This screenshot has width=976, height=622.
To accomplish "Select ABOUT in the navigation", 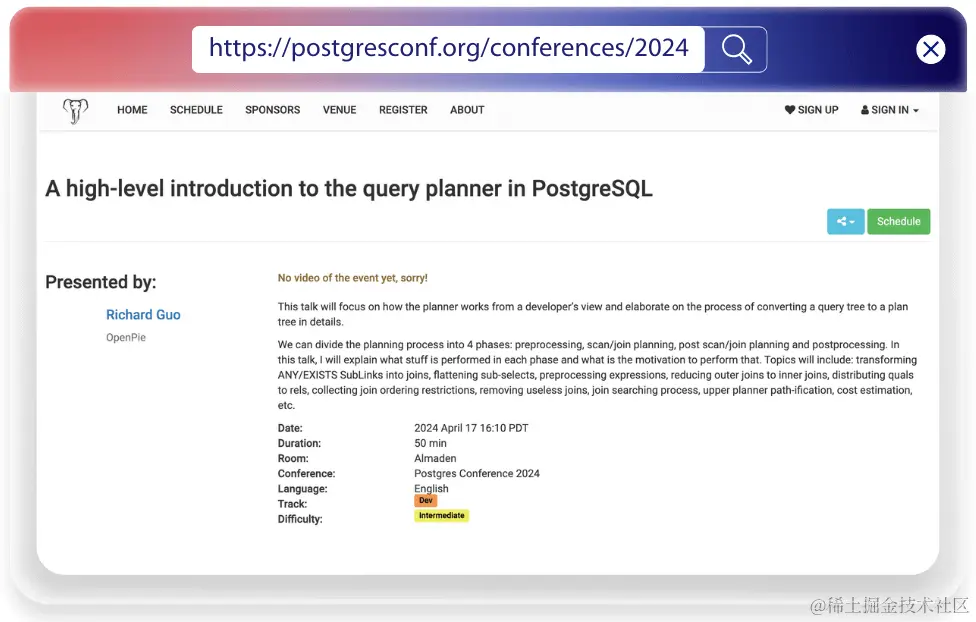I will pyautogui.click(x=467, y=110).
